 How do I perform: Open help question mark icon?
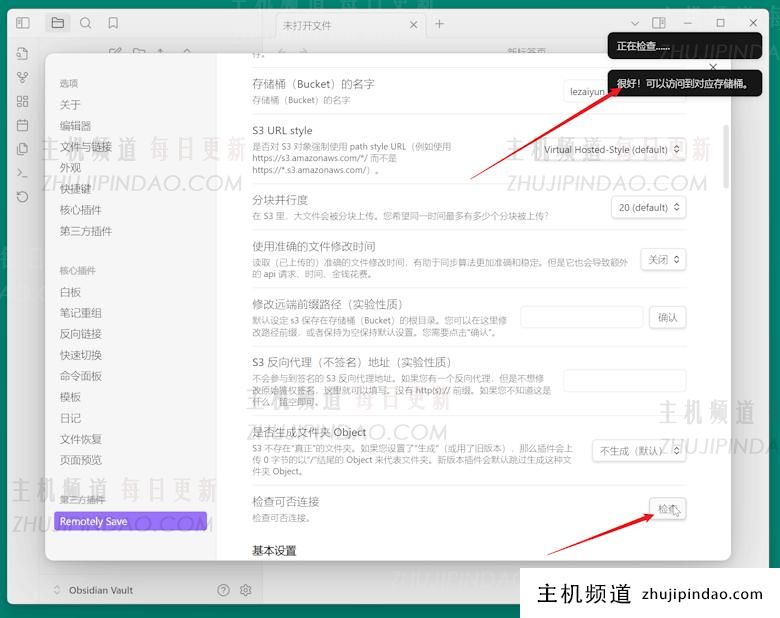[223, 590]
